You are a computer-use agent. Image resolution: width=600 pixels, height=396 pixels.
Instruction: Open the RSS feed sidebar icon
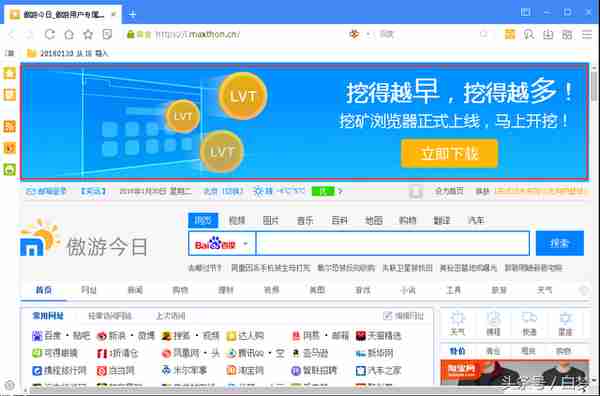click(x=10, y=126)
